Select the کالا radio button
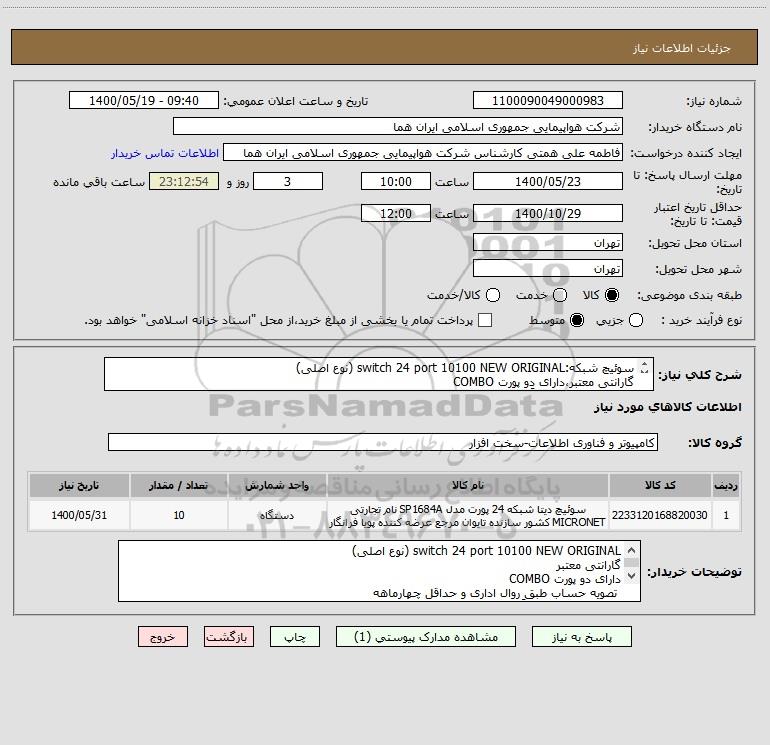This screenshot has height=745, width=770. (x=612, y=295)
